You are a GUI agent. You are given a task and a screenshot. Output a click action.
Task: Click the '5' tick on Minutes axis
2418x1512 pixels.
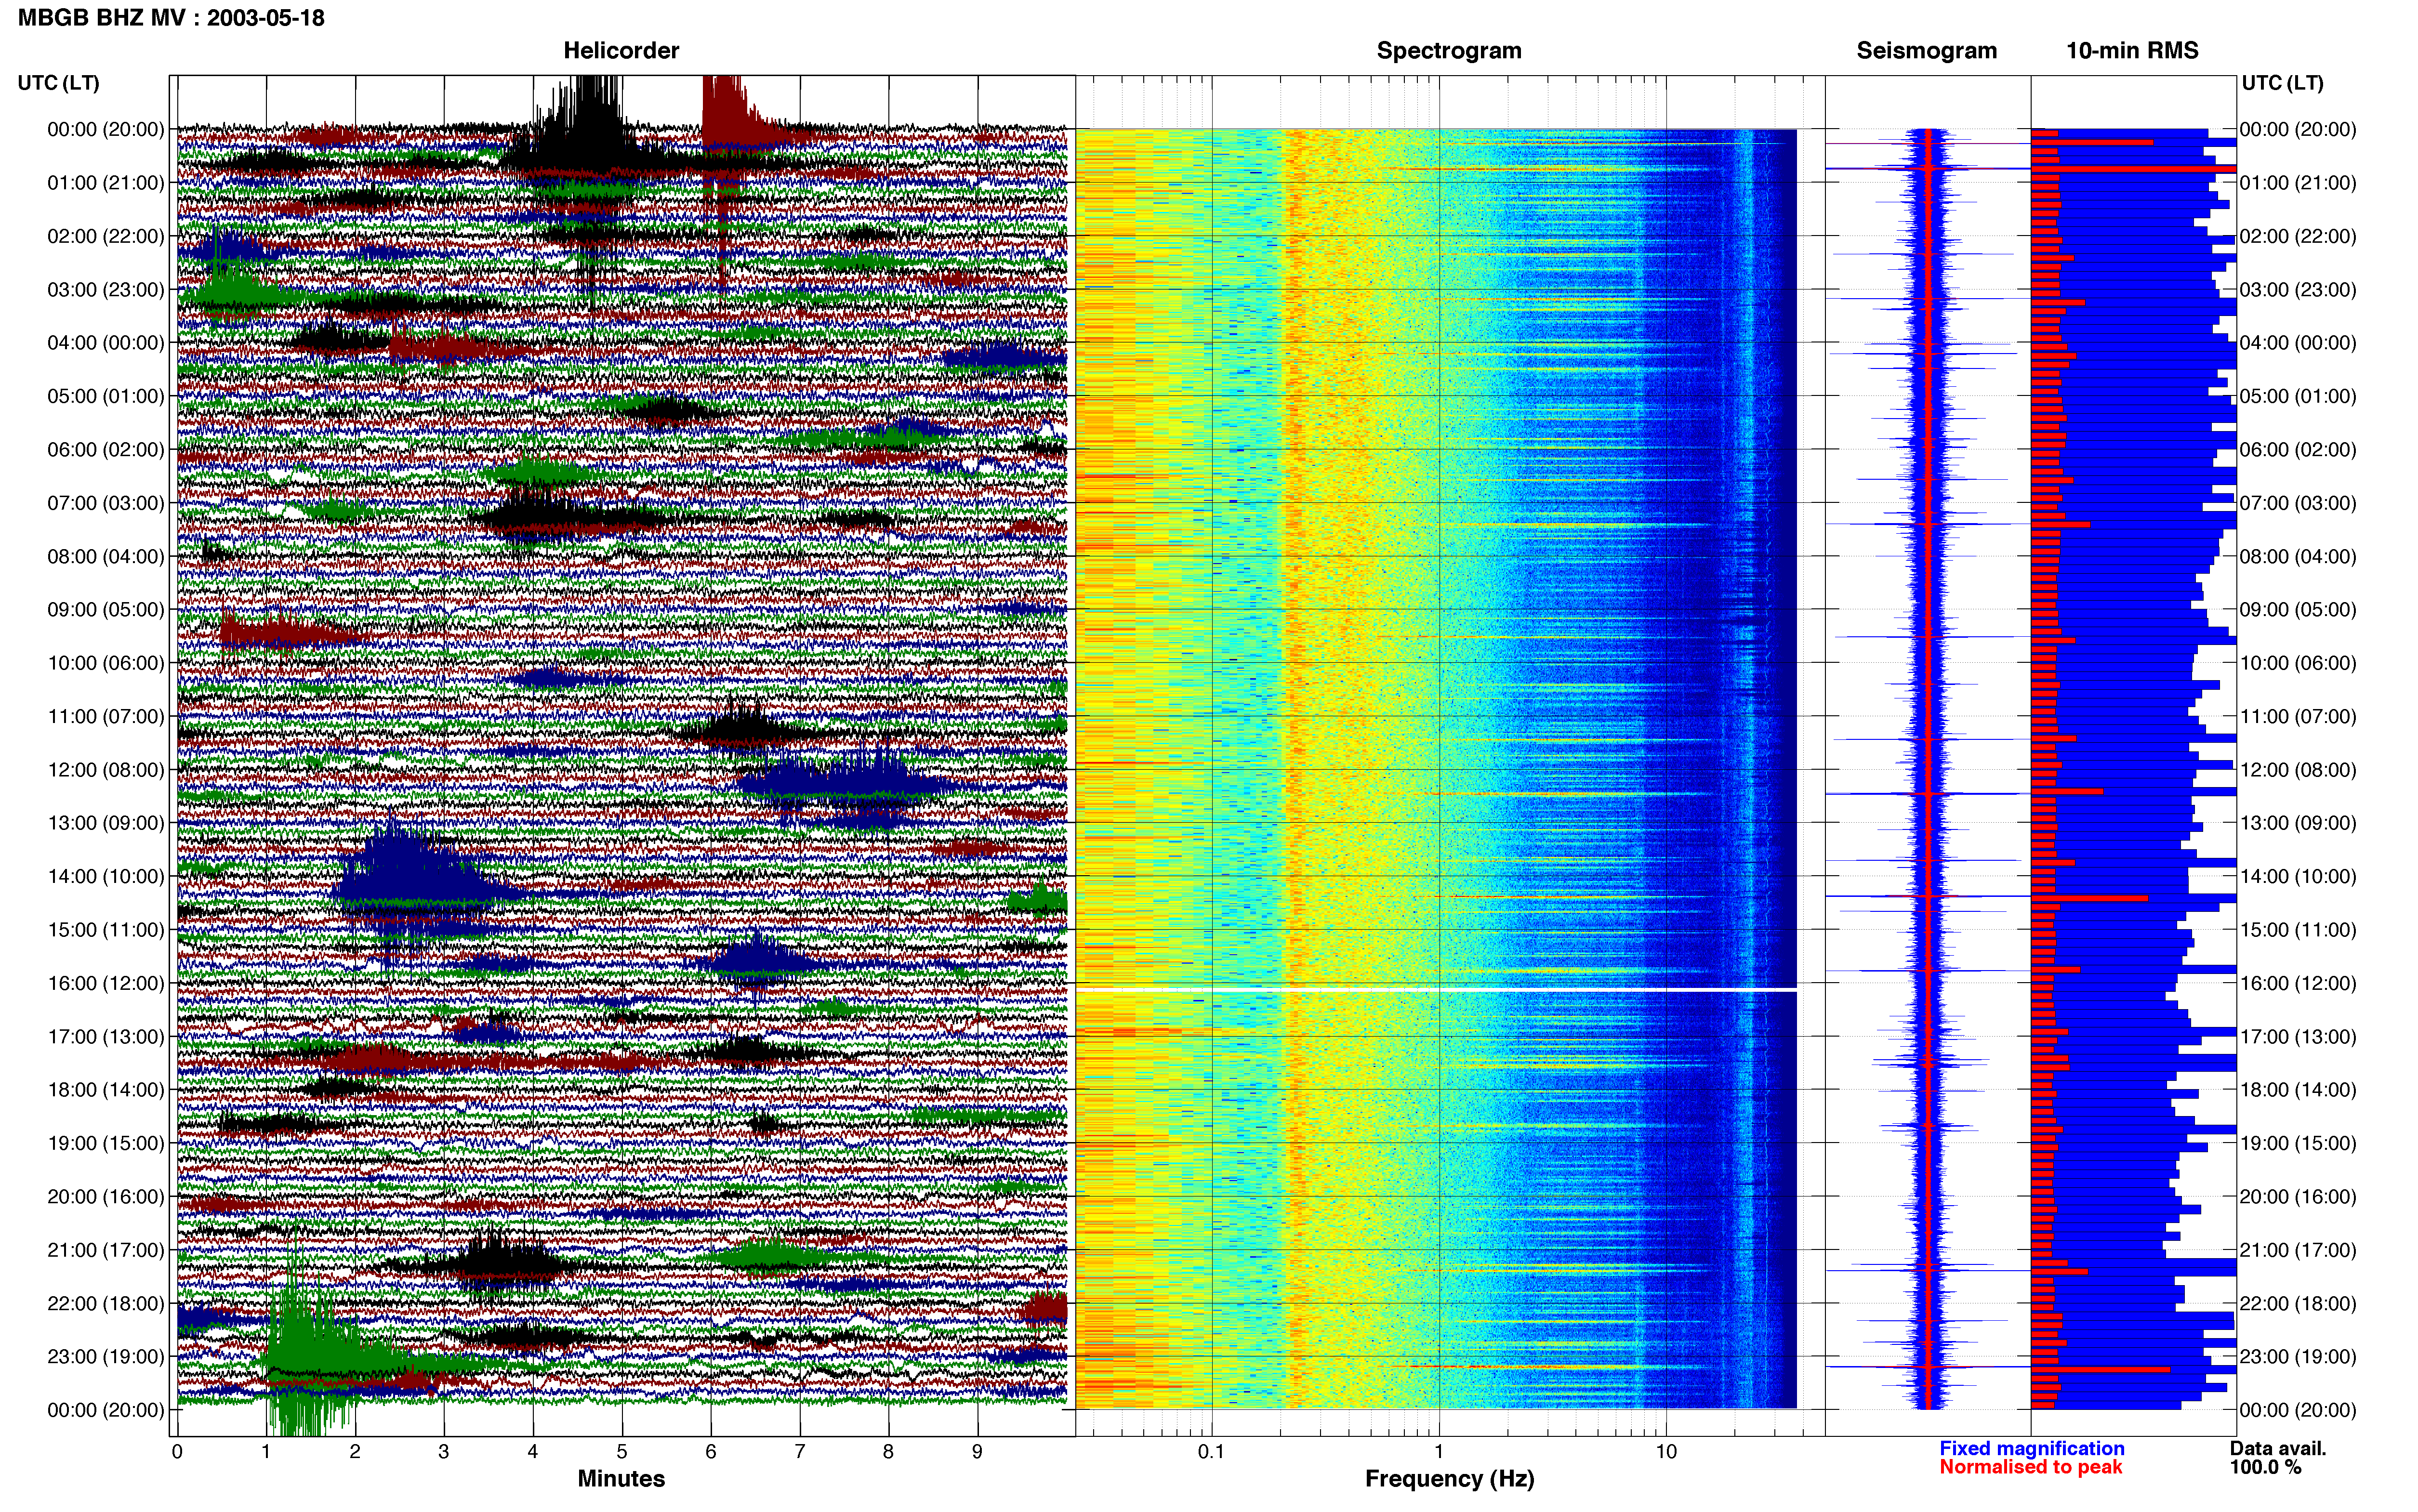click(622, 1452)
